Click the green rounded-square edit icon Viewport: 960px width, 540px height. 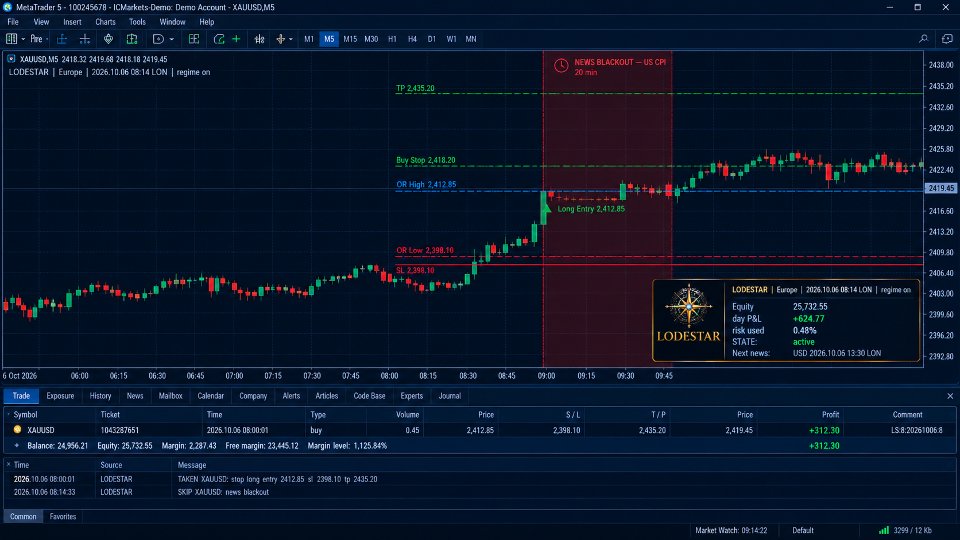219,39
